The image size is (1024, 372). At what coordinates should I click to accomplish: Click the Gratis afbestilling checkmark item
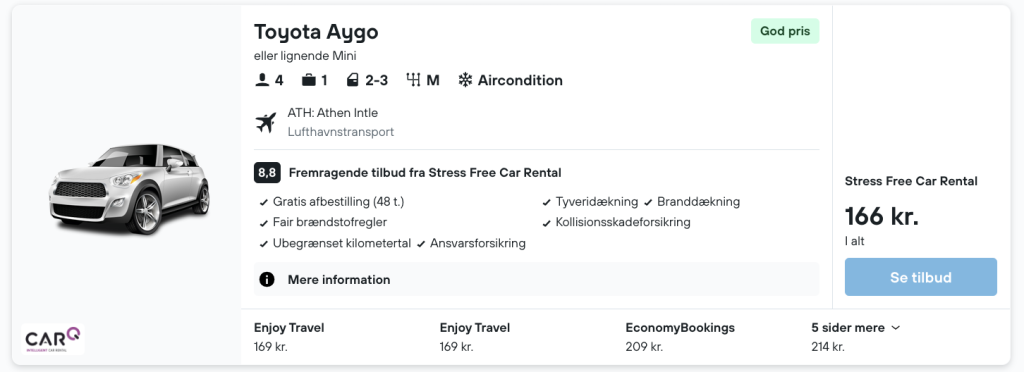pos(332,202)
